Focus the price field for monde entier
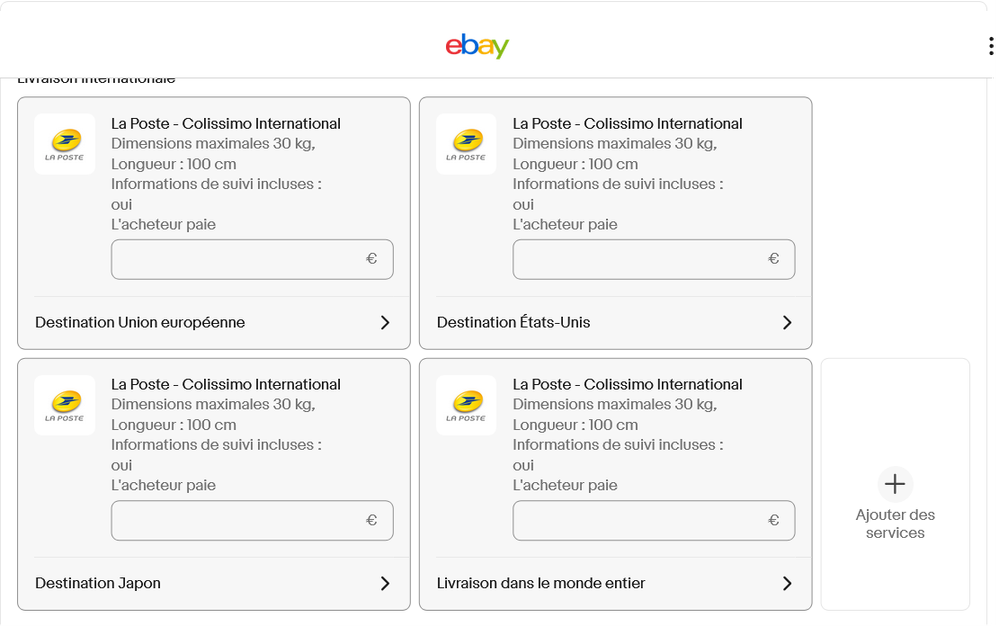999x628 pixels. (x=654, y=520)
